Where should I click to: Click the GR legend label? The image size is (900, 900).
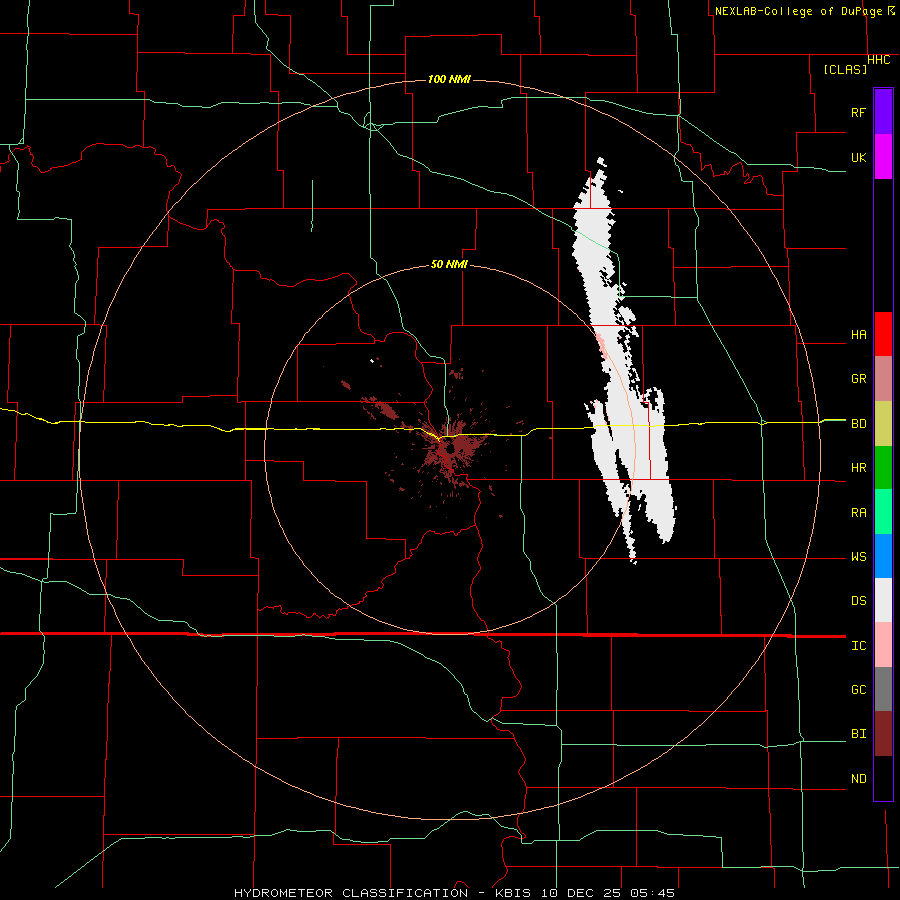click(858, 379)
